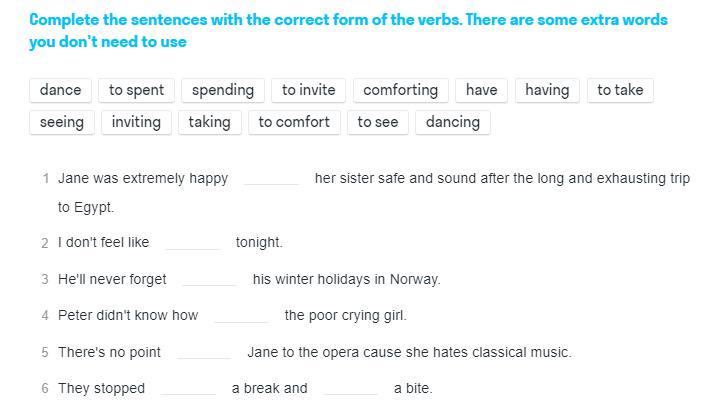Click the 'to take' word chip
722x406 pixels.
pos(620,90)
